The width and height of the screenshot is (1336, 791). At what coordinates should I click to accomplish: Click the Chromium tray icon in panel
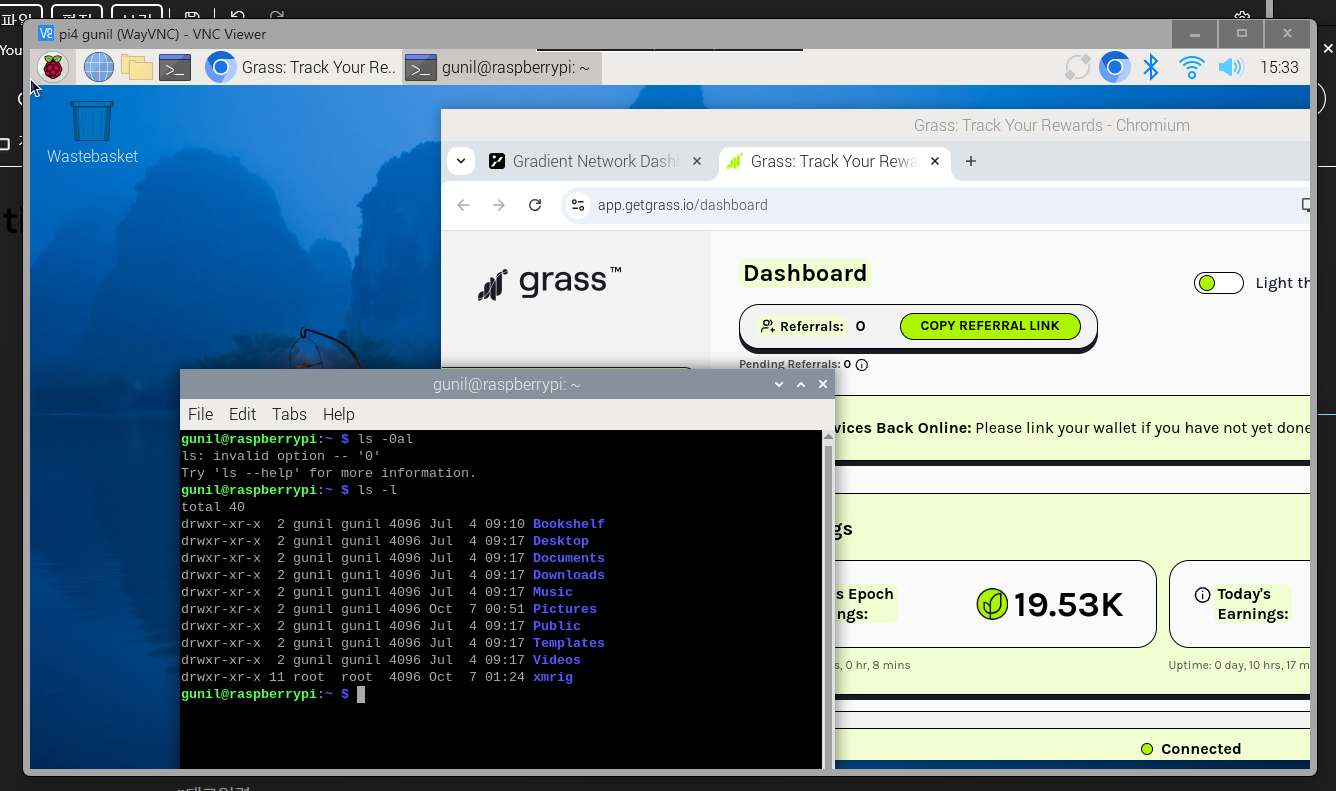(1114, 67)
